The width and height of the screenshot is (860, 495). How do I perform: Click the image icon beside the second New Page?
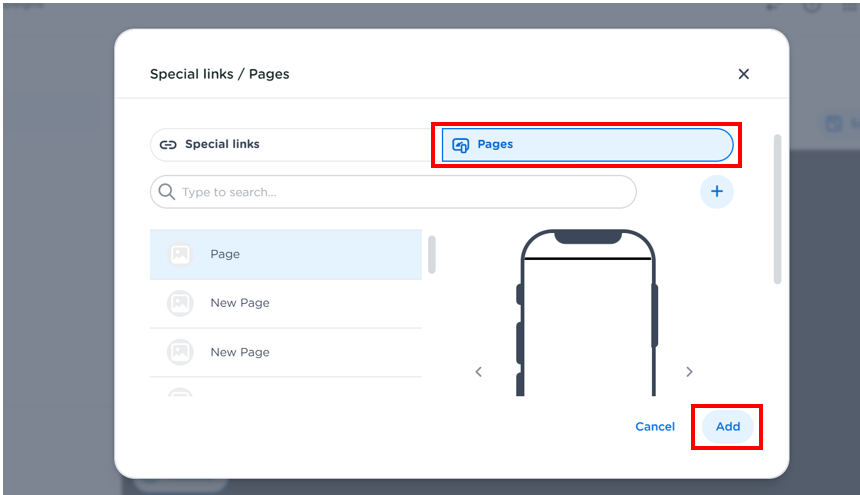180,352
